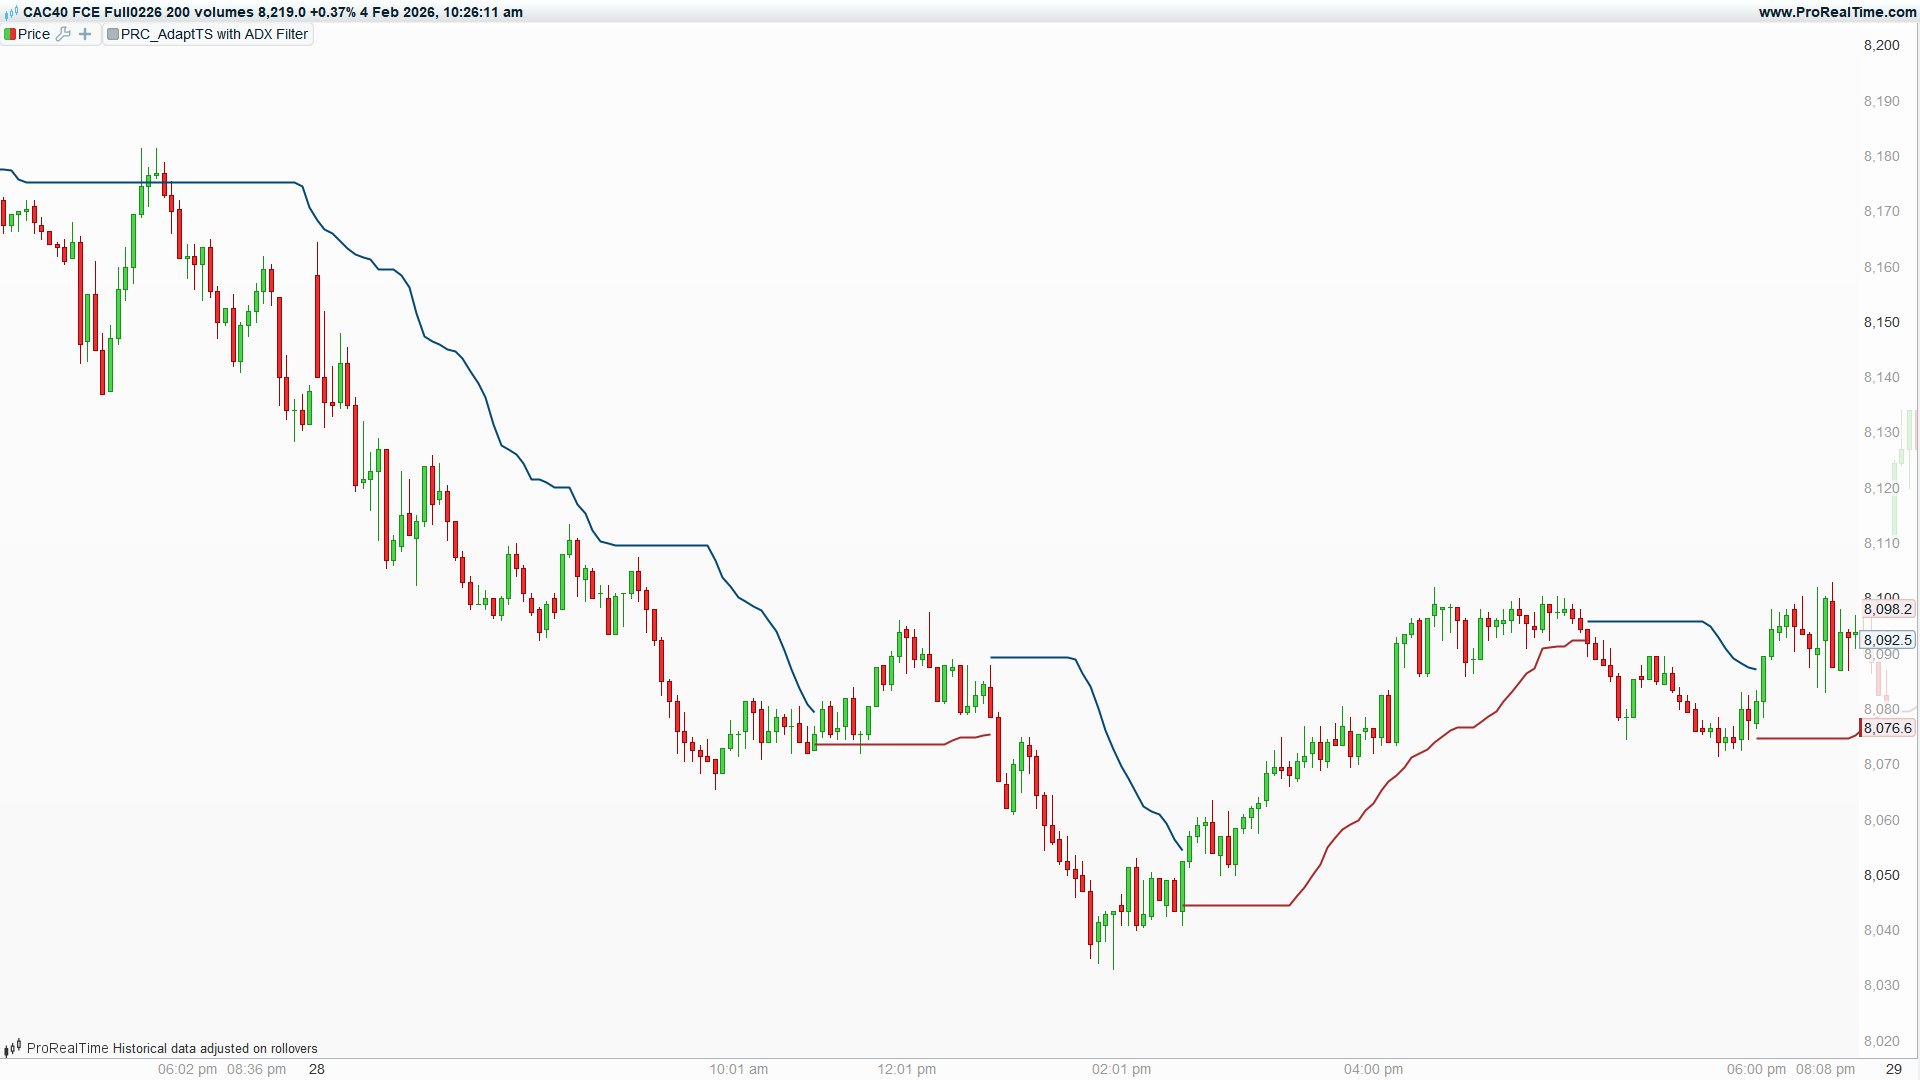This screenshot has height=1080, width=1920.
Task: Select the PRC_AdaptTS with ADX Filter label
Action: point(214,34)
